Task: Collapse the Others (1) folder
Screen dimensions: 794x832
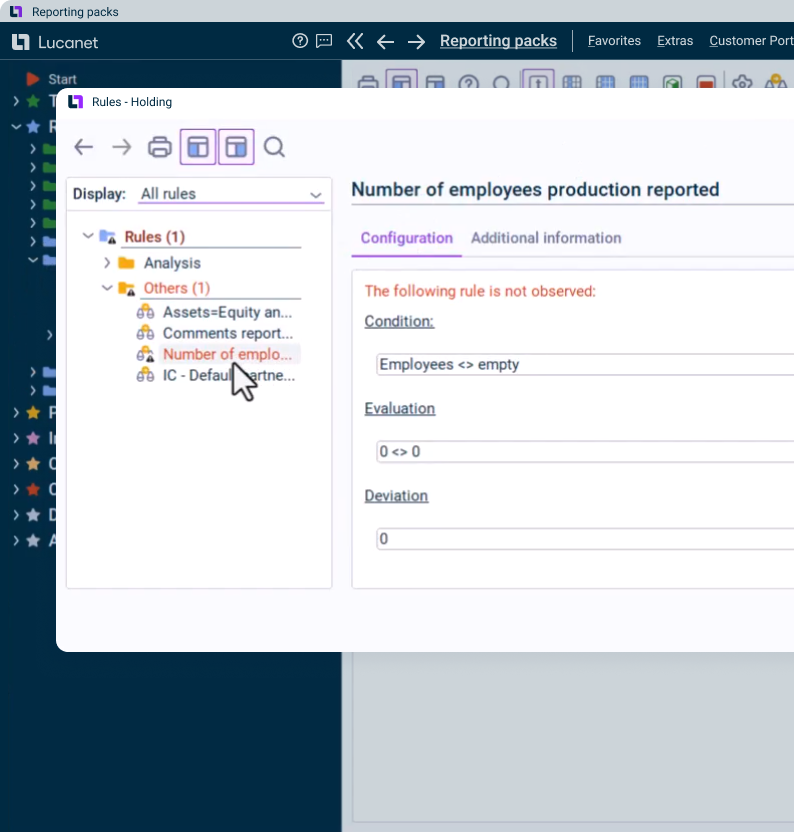Action: 107,288
